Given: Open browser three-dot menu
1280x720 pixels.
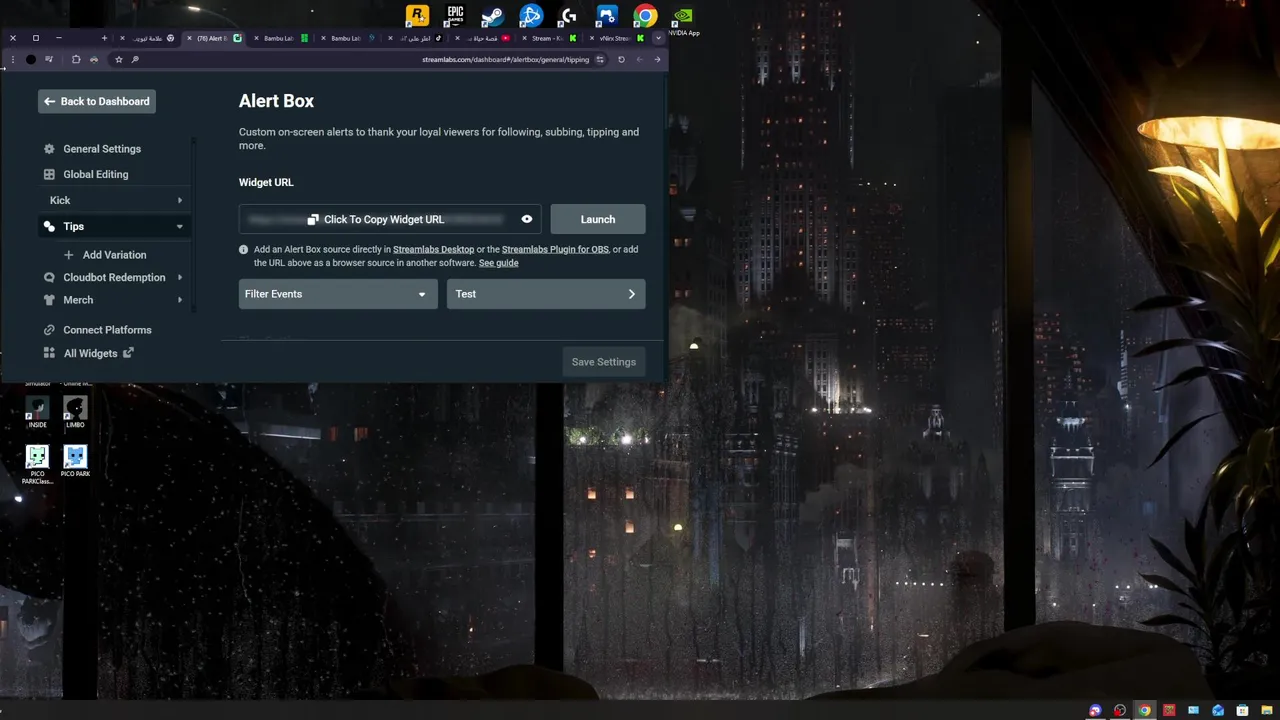Looking at the screenshot, I should (x=12, y=59).
